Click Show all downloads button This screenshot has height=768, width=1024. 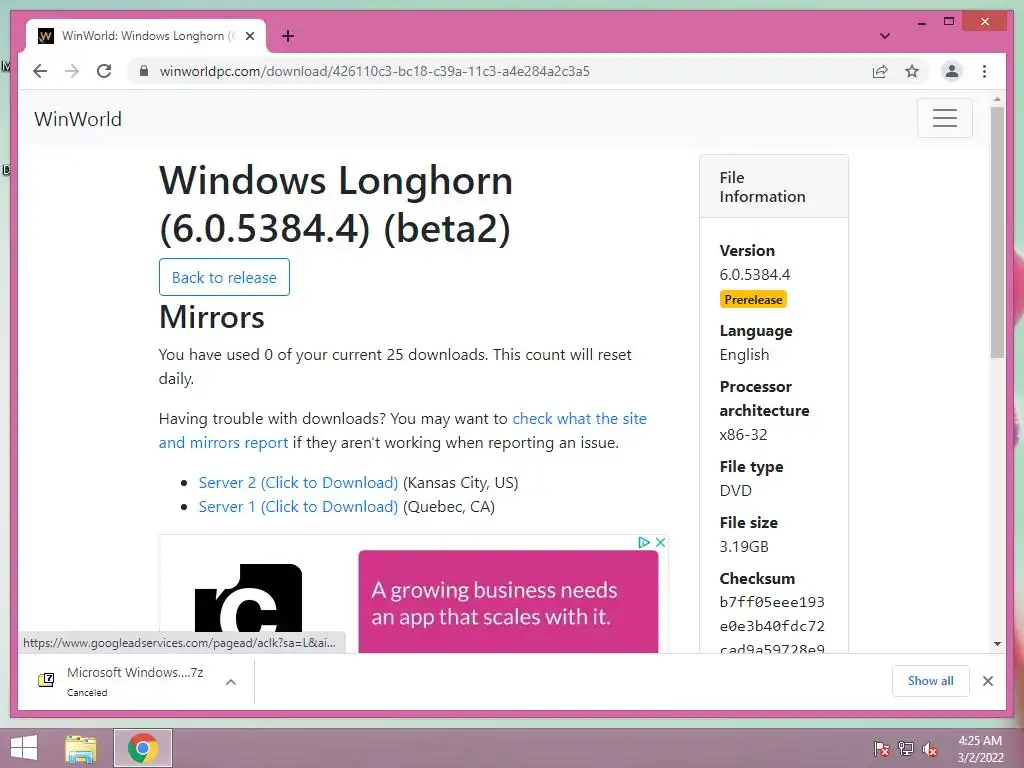(x=930, y=681)
